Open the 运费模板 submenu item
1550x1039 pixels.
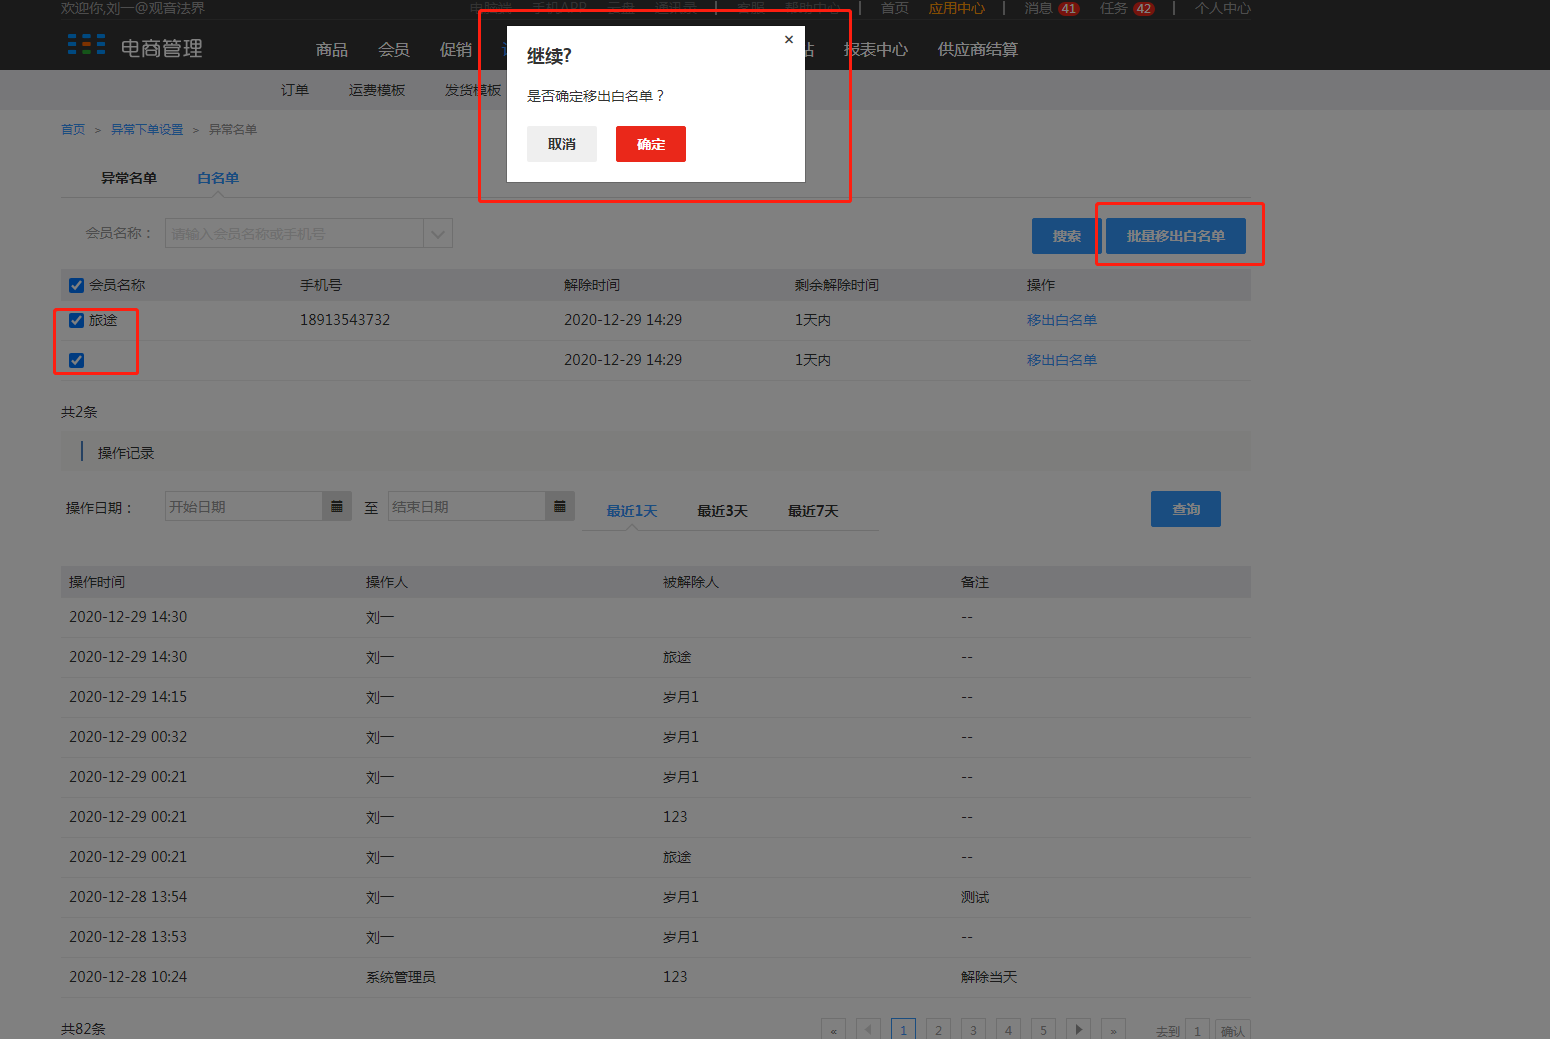point(377,90)
